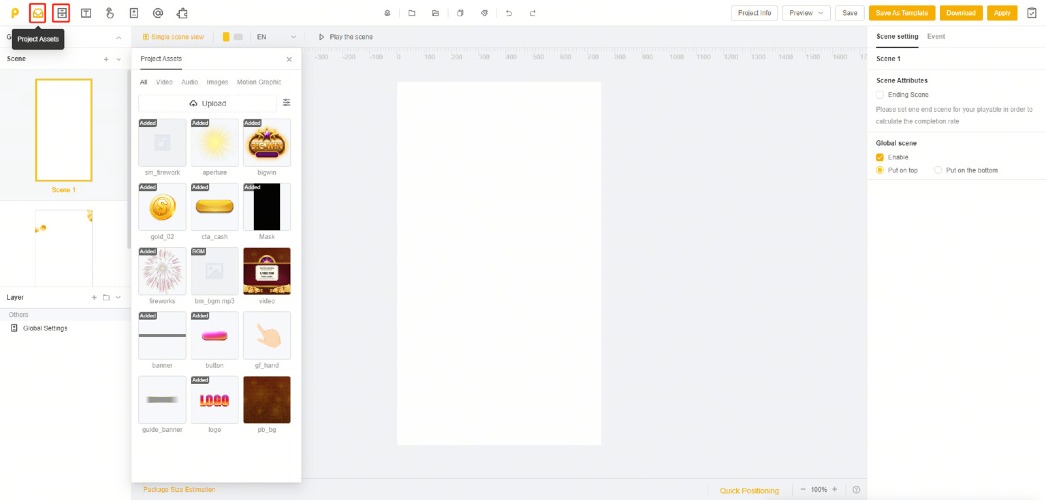The height and width of the screenshot is (500, 1046).
Task: Open Package Size Estimation link
Action: pos(179,489)
